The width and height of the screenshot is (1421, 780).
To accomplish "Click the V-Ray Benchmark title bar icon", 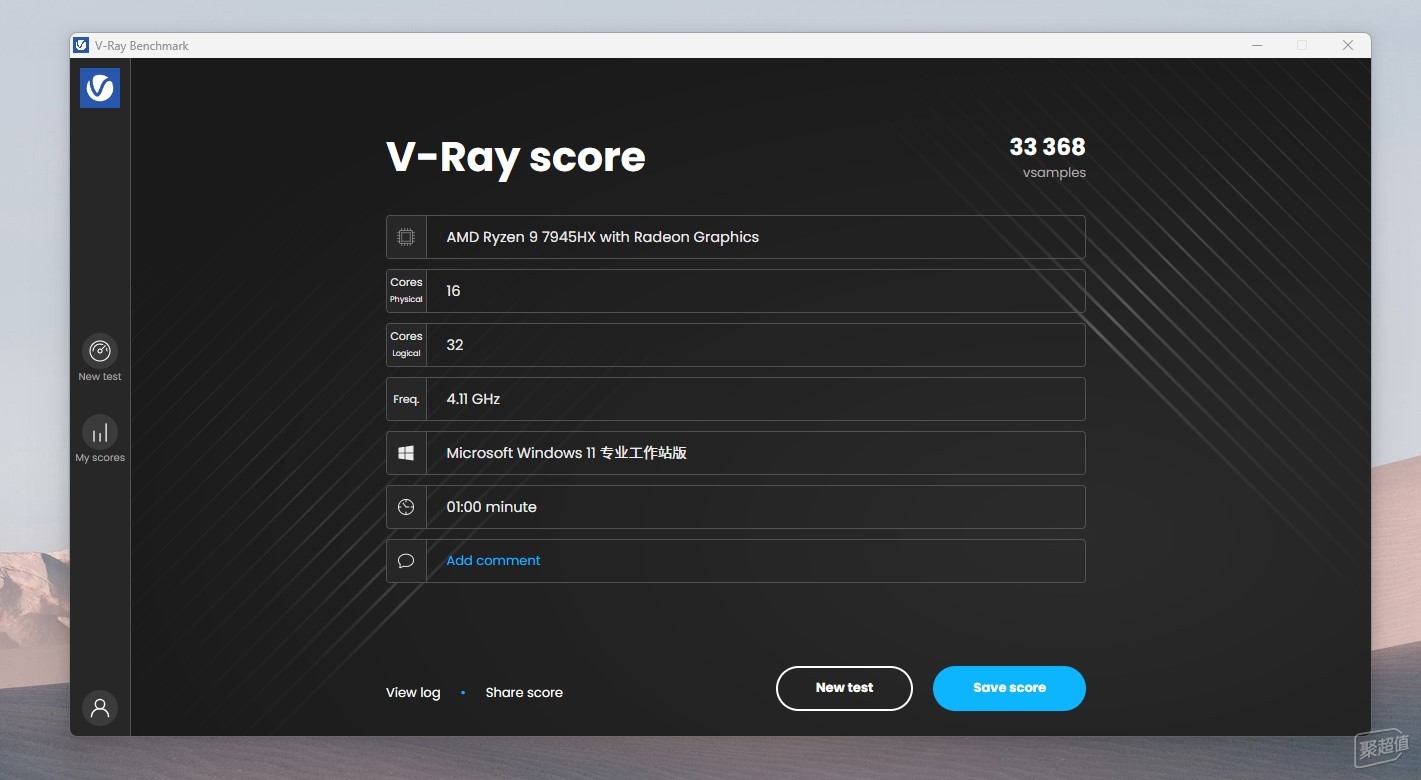I will [x=81, y=45].
